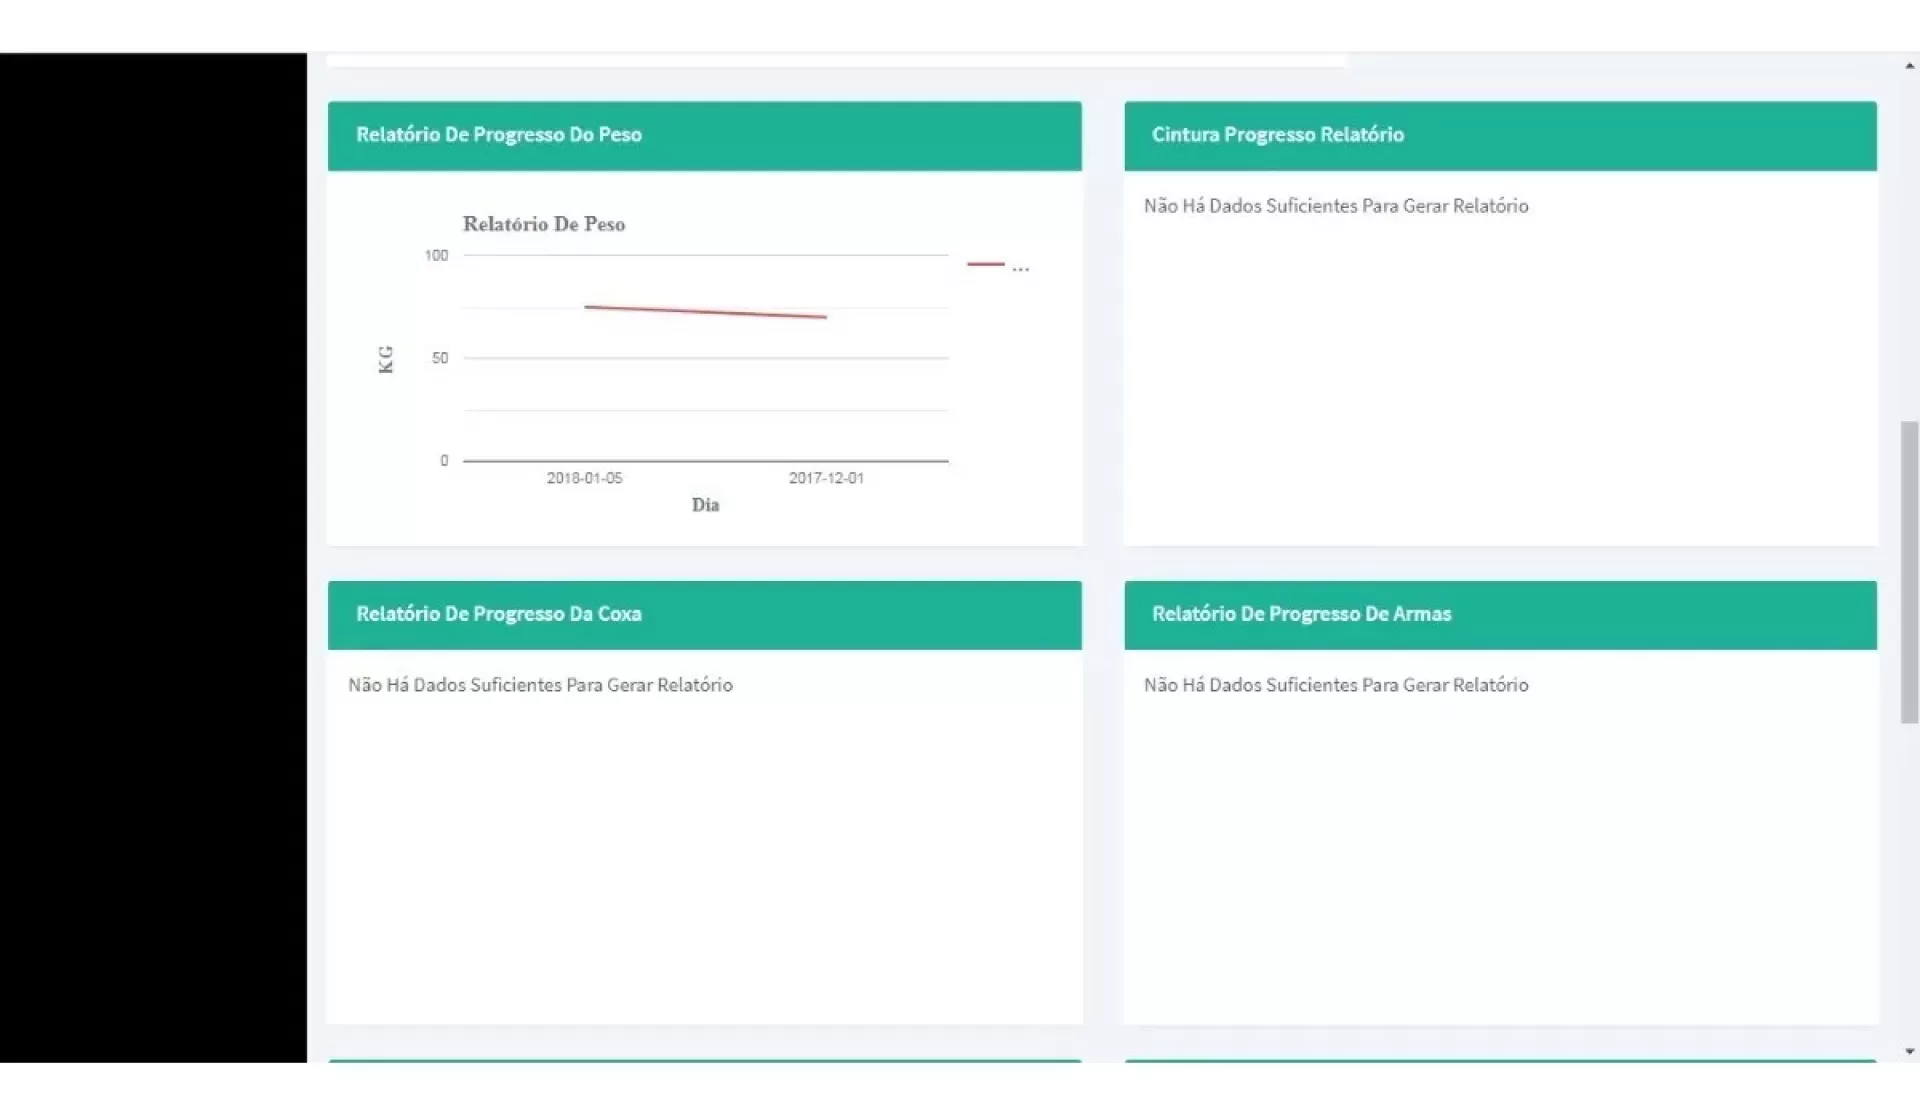Click the 100 value on Y axis
This screenshot has width=1920, height=1114.
(x=436, y=256)
